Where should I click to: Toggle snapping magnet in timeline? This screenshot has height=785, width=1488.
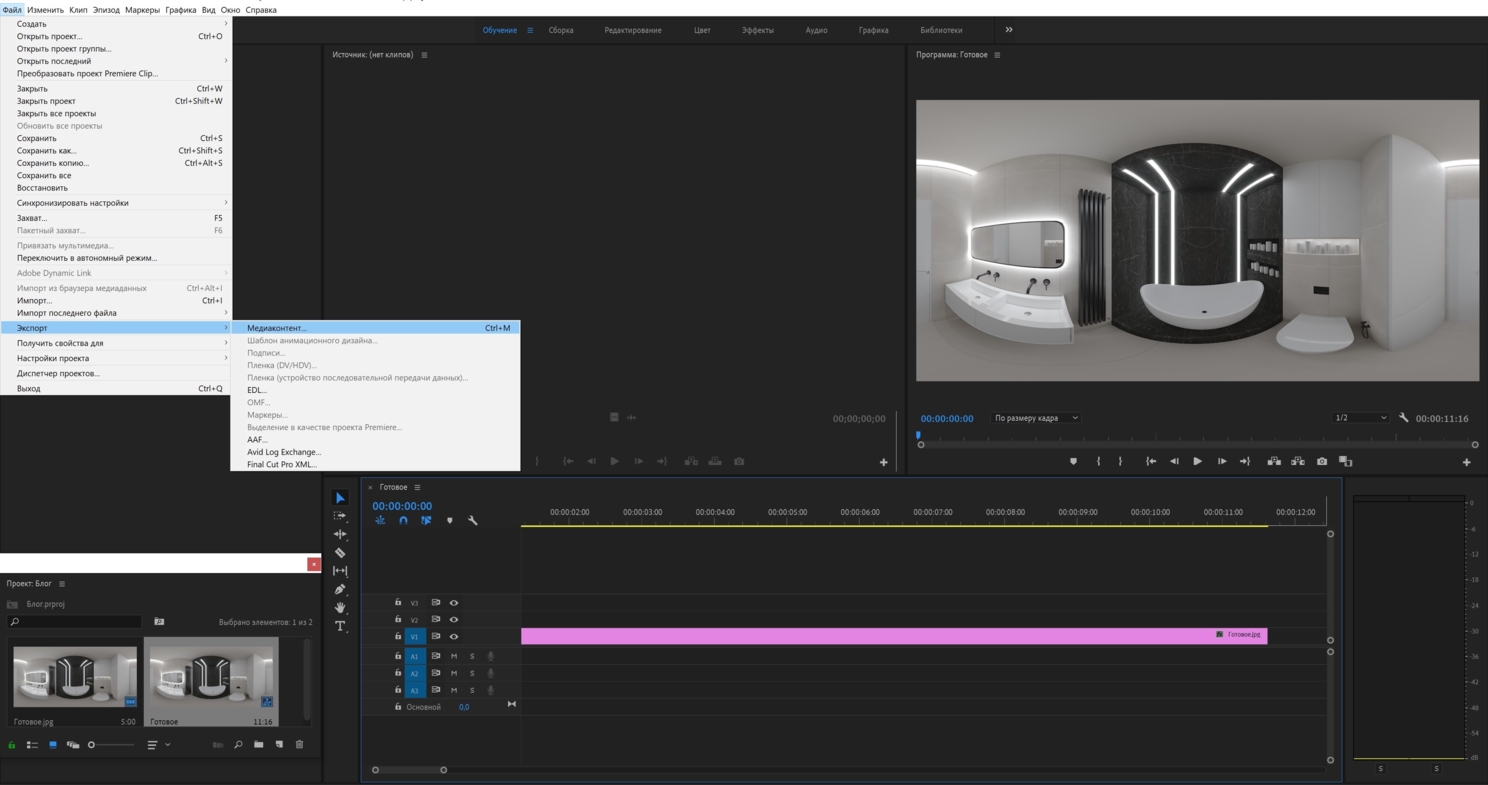403,520
